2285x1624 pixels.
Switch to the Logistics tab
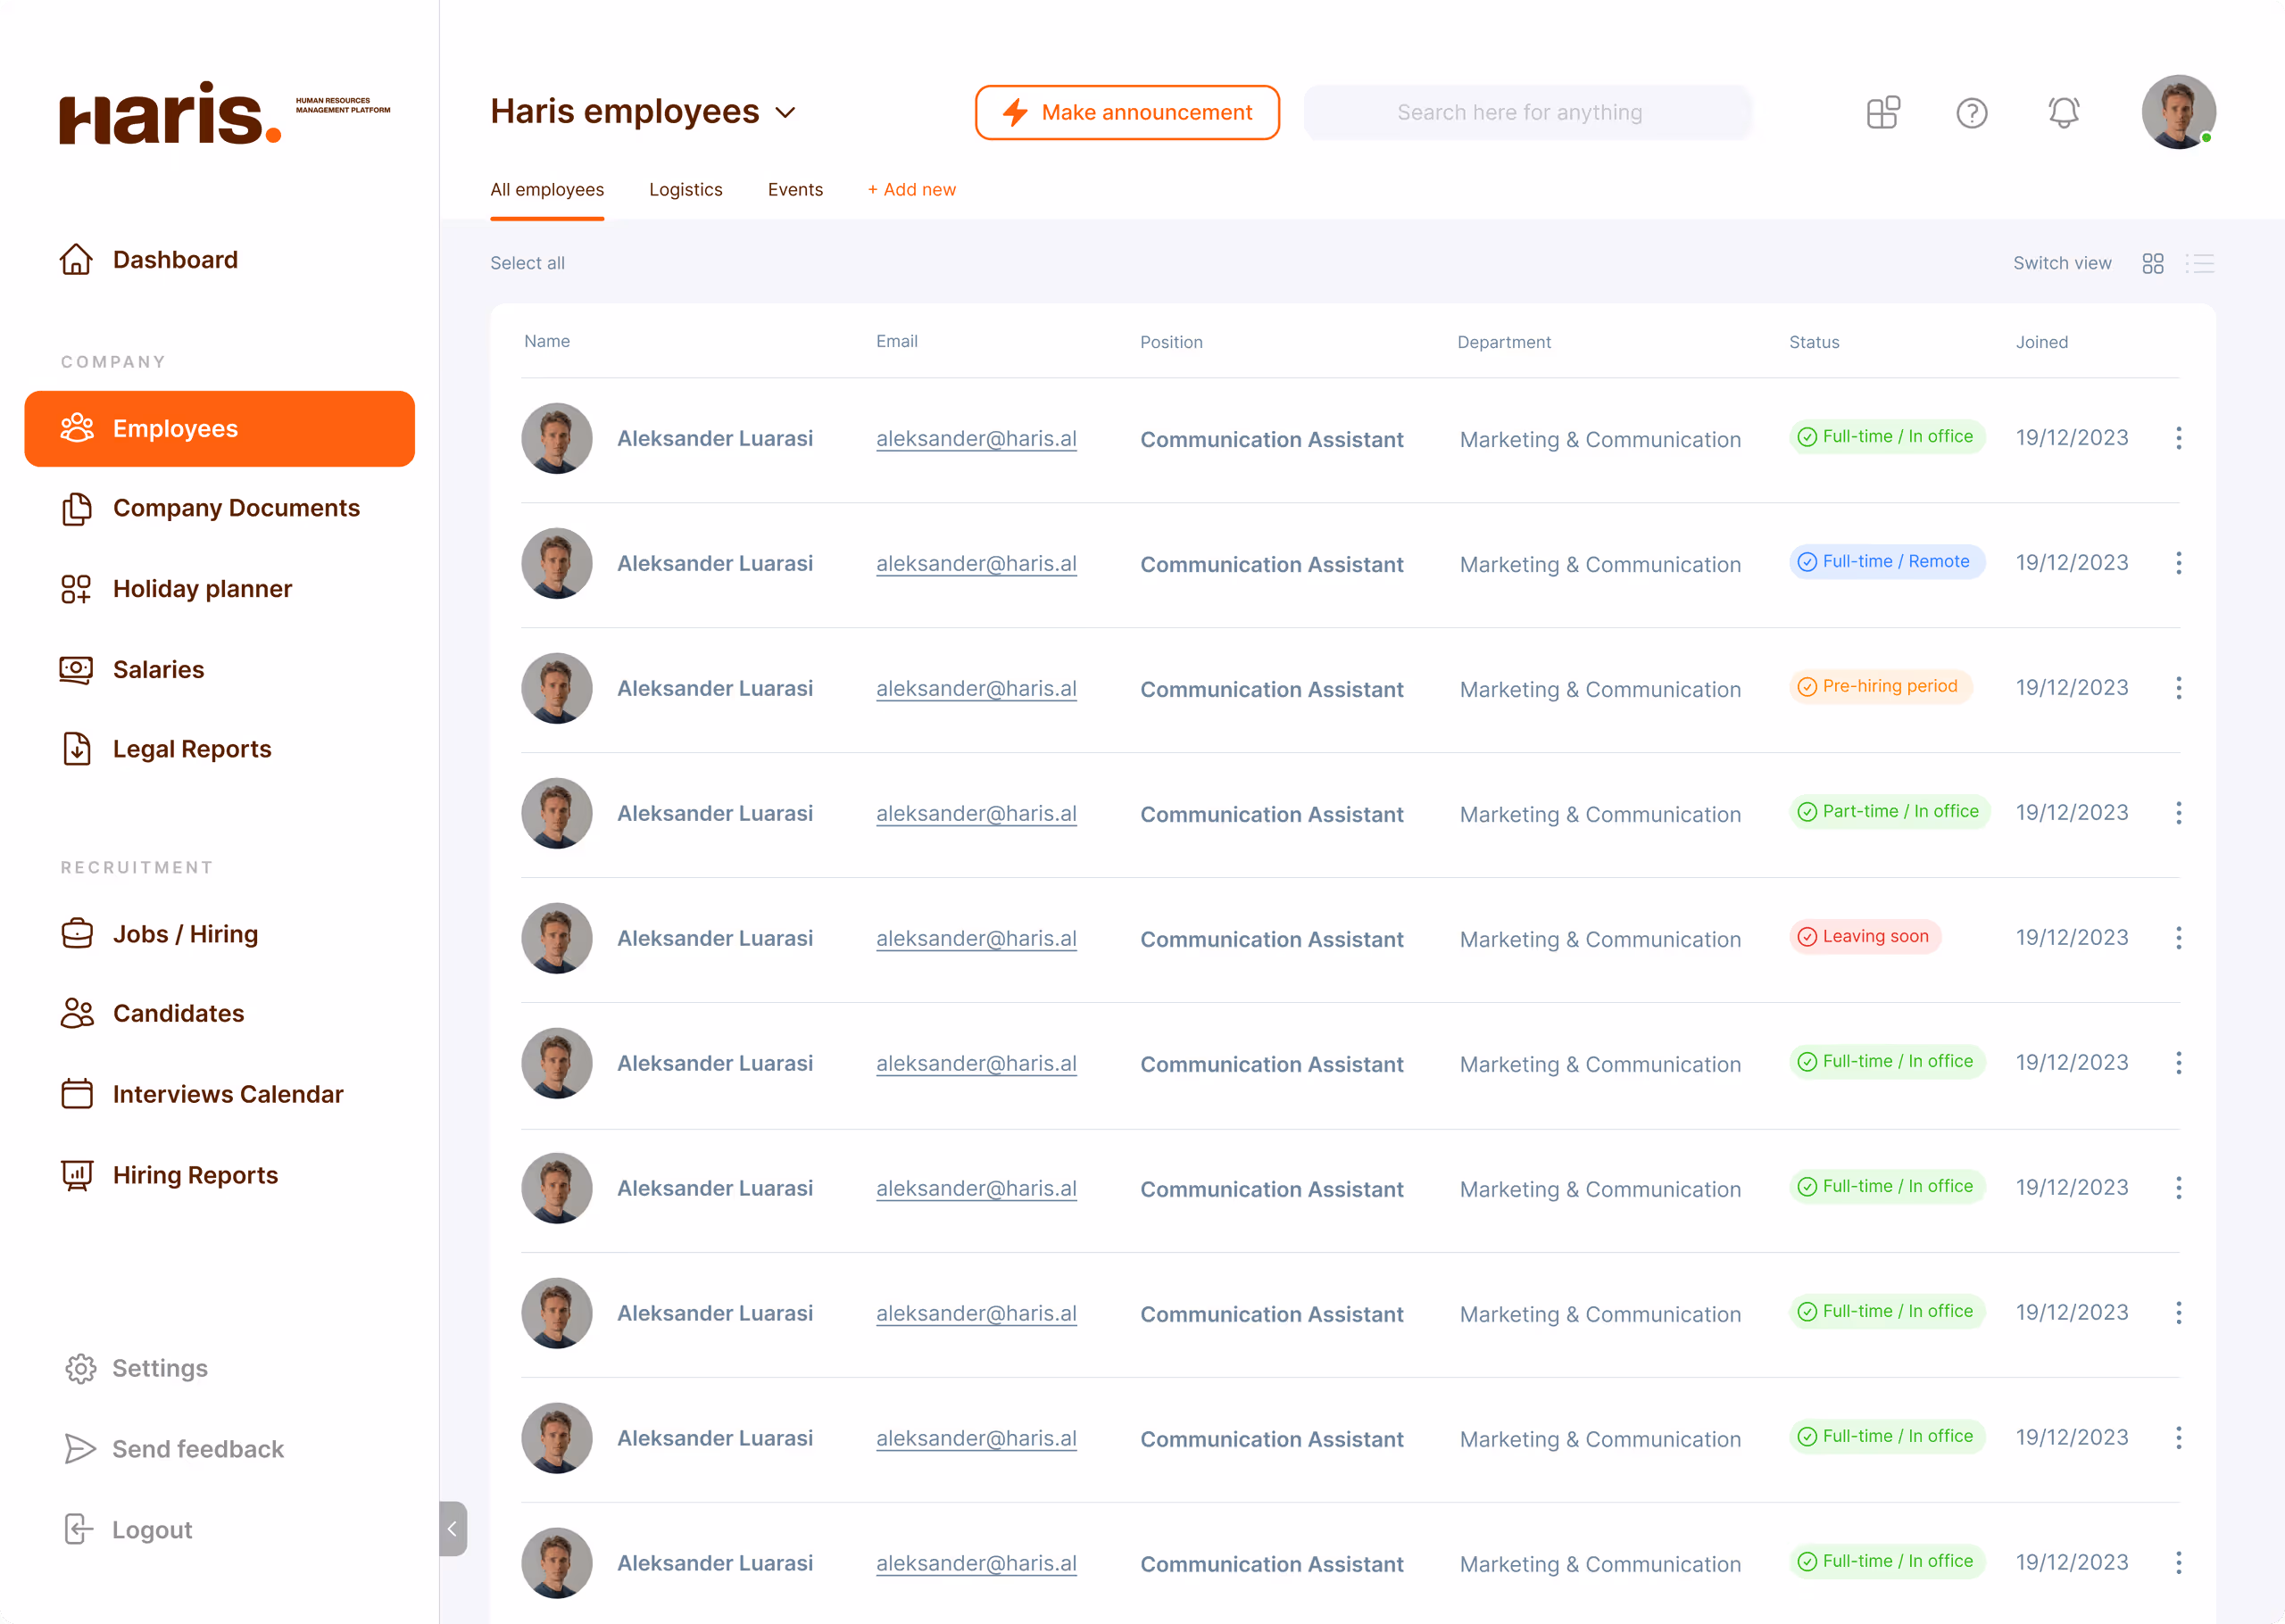click(685, 190)
